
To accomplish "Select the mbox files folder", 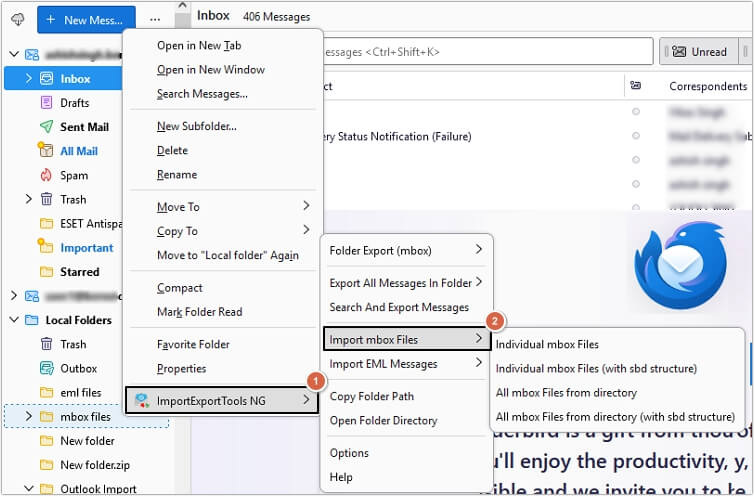I will point(85,417).
